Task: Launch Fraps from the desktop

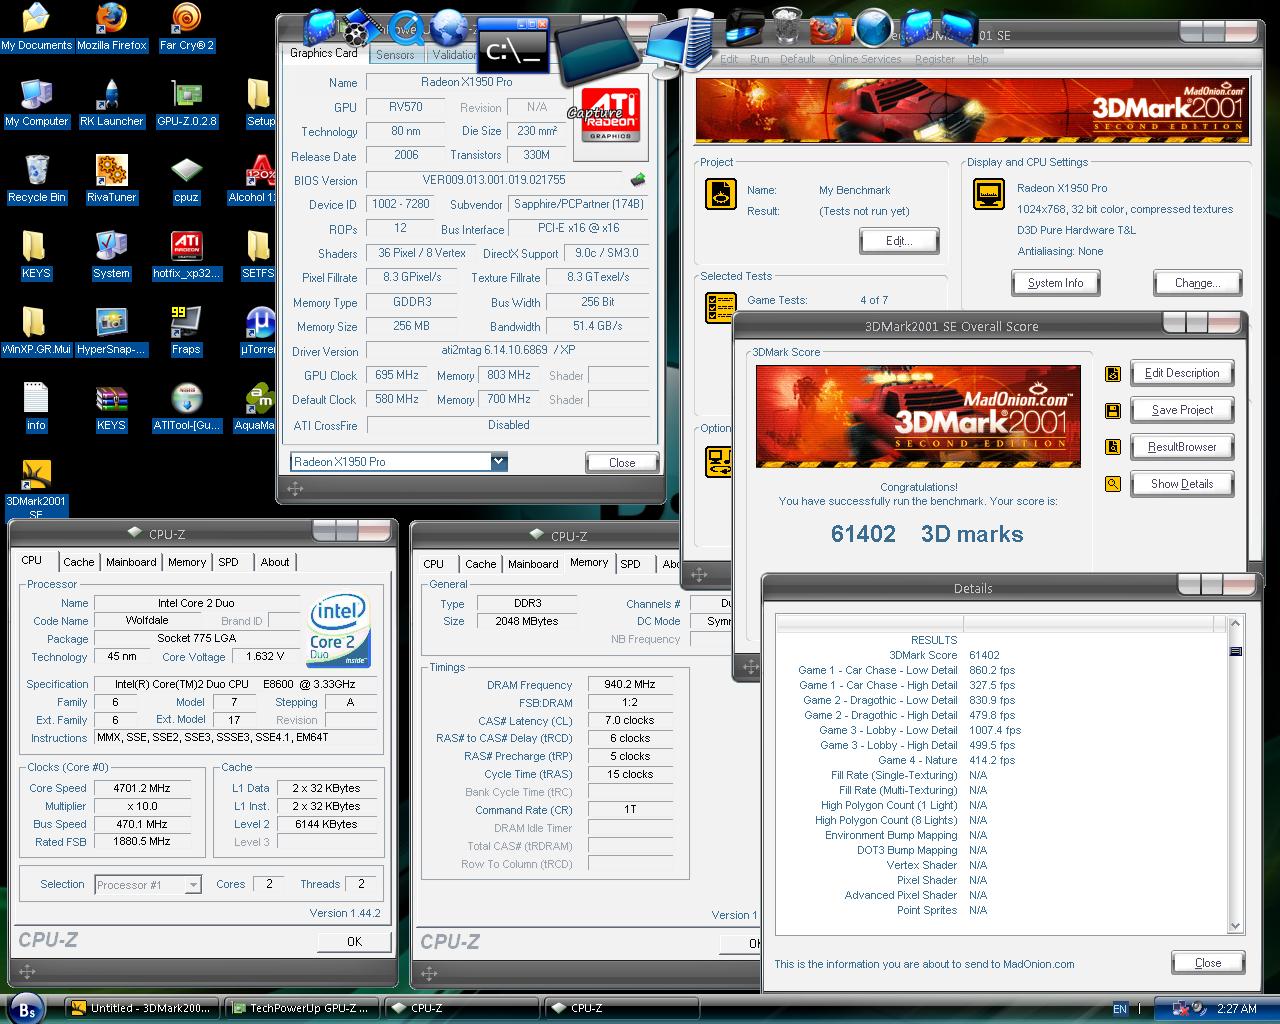Action: click(187, 331)
